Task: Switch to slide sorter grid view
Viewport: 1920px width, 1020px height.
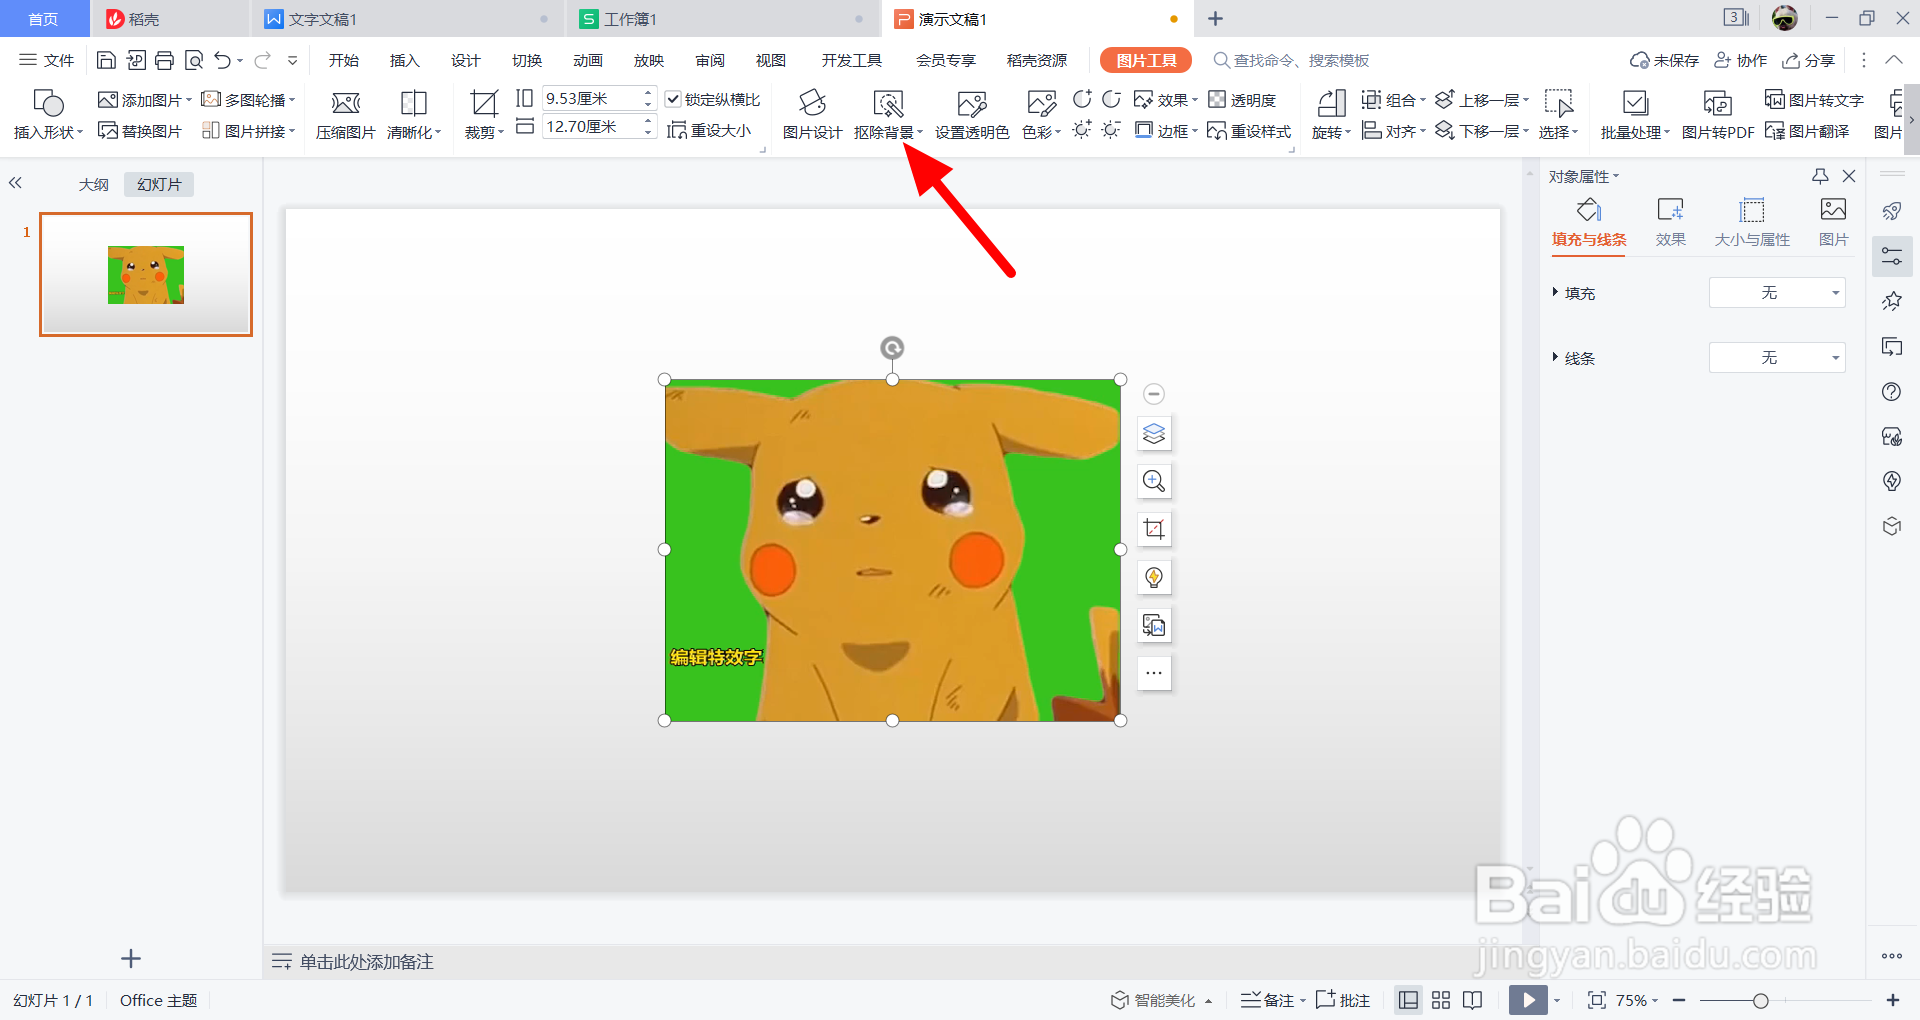Action: (x=1441, y=1000)
